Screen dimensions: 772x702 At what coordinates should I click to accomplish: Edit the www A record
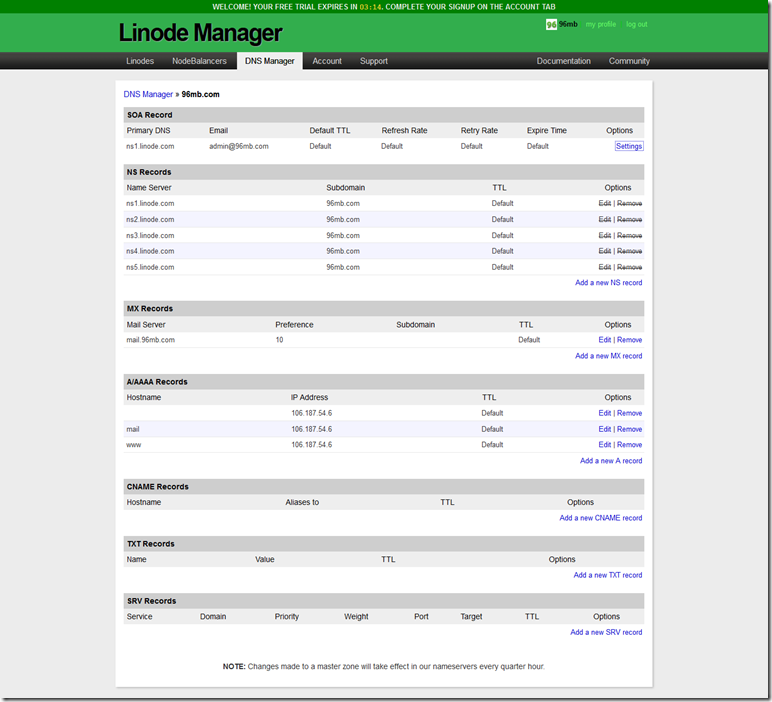pyautogui.click(x=605, y=445)
